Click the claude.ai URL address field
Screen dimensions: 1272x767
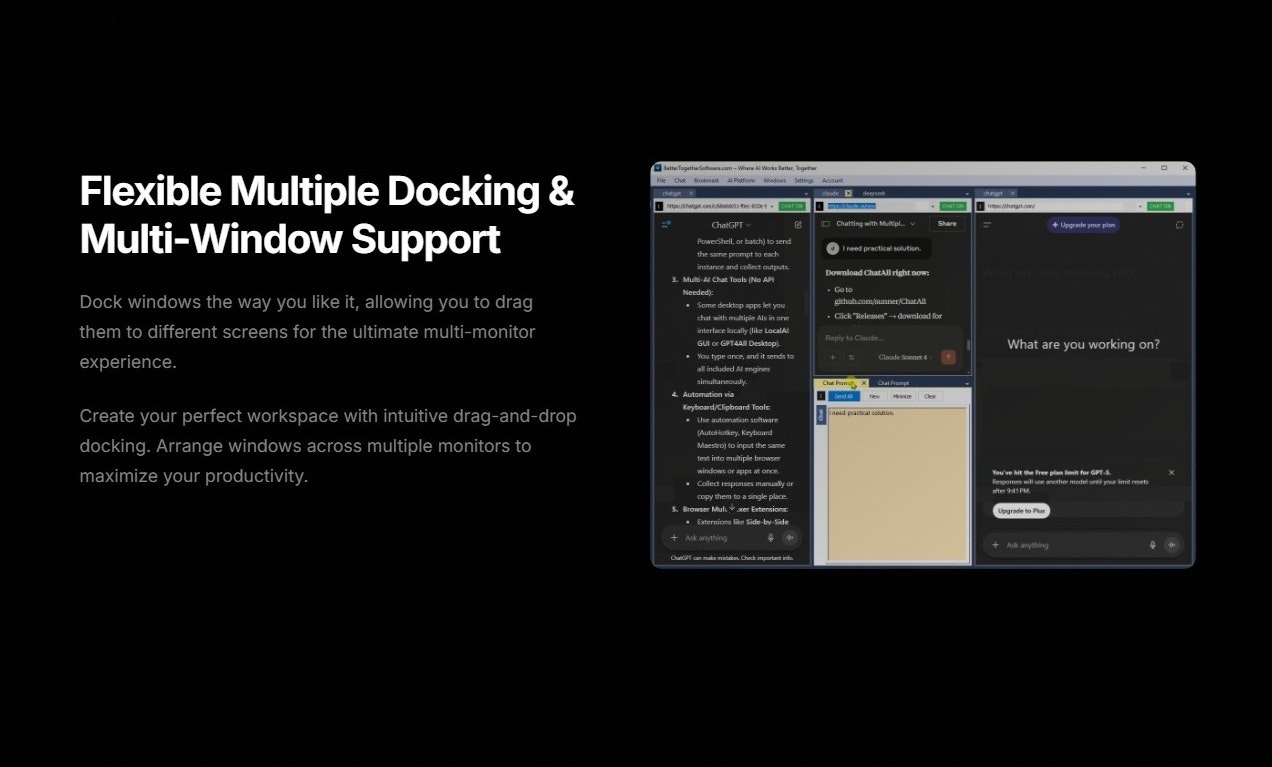point(877,206)
